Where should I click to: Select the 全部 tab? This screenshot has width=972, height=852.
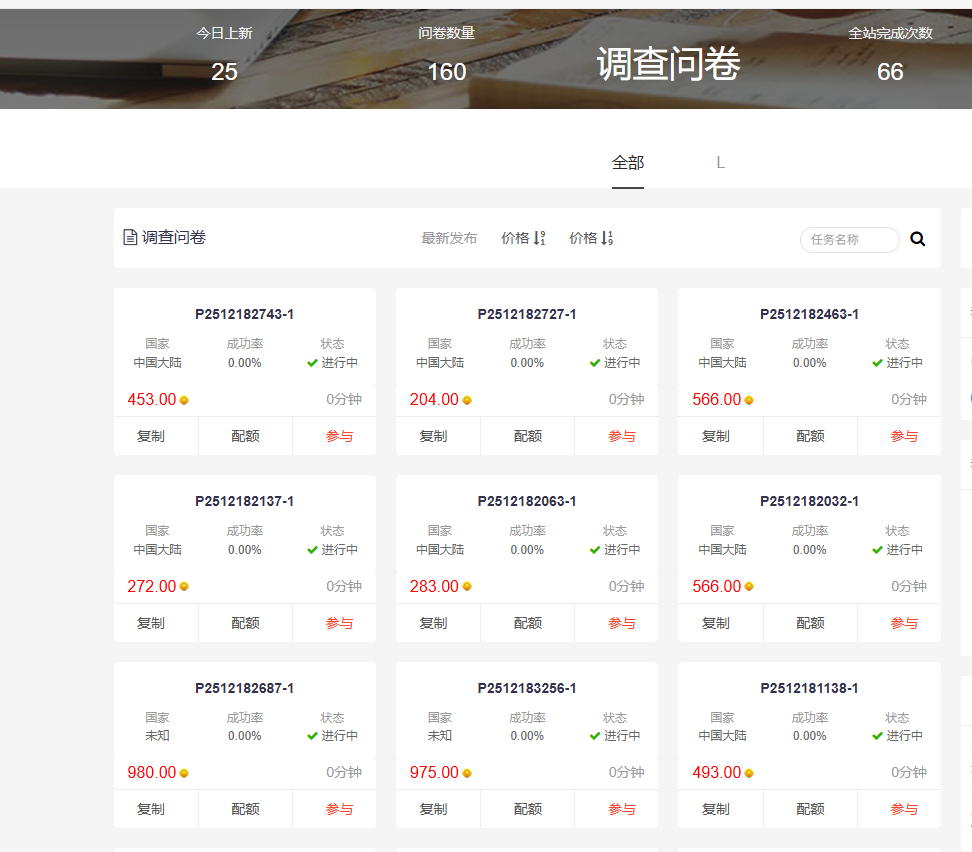pyautogui.click(x=627, y=162)
